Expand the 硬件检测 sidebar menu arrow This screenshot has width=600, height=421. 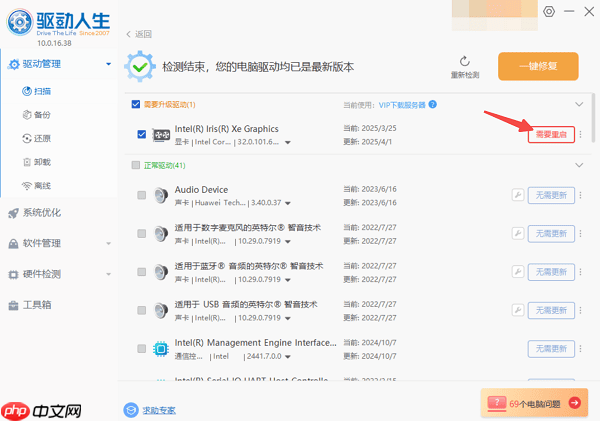tap(109, 274)
